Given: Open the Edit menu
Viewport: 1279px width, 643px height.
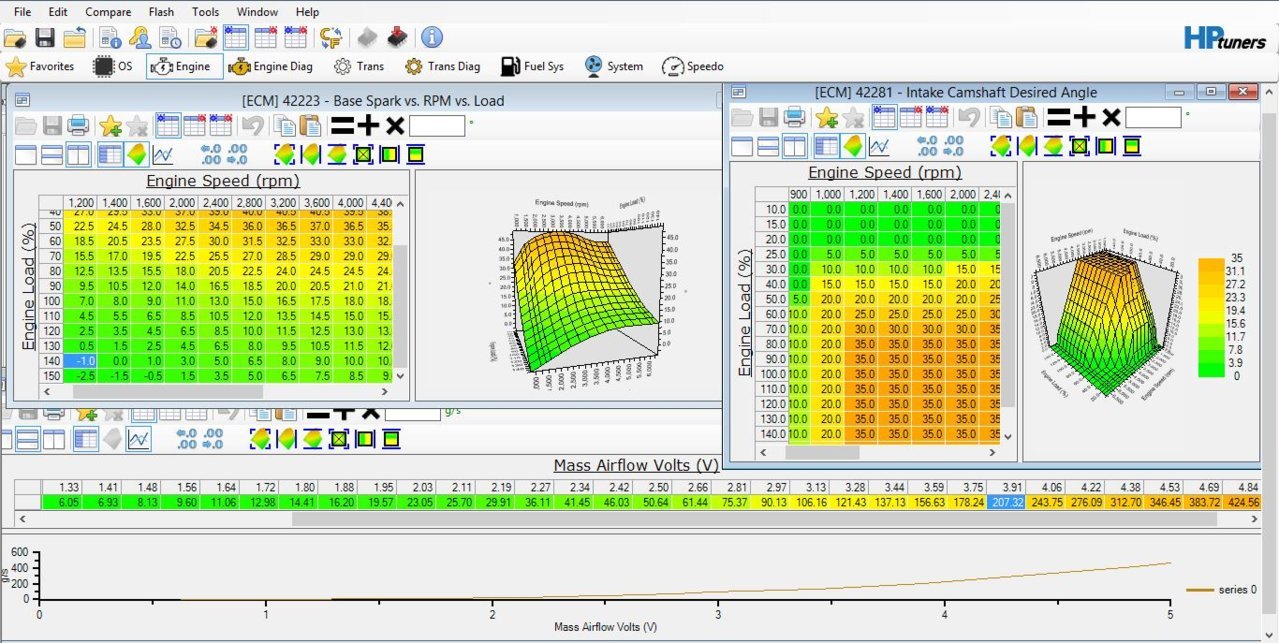Looking at the screenshot, I should (58, 12).
